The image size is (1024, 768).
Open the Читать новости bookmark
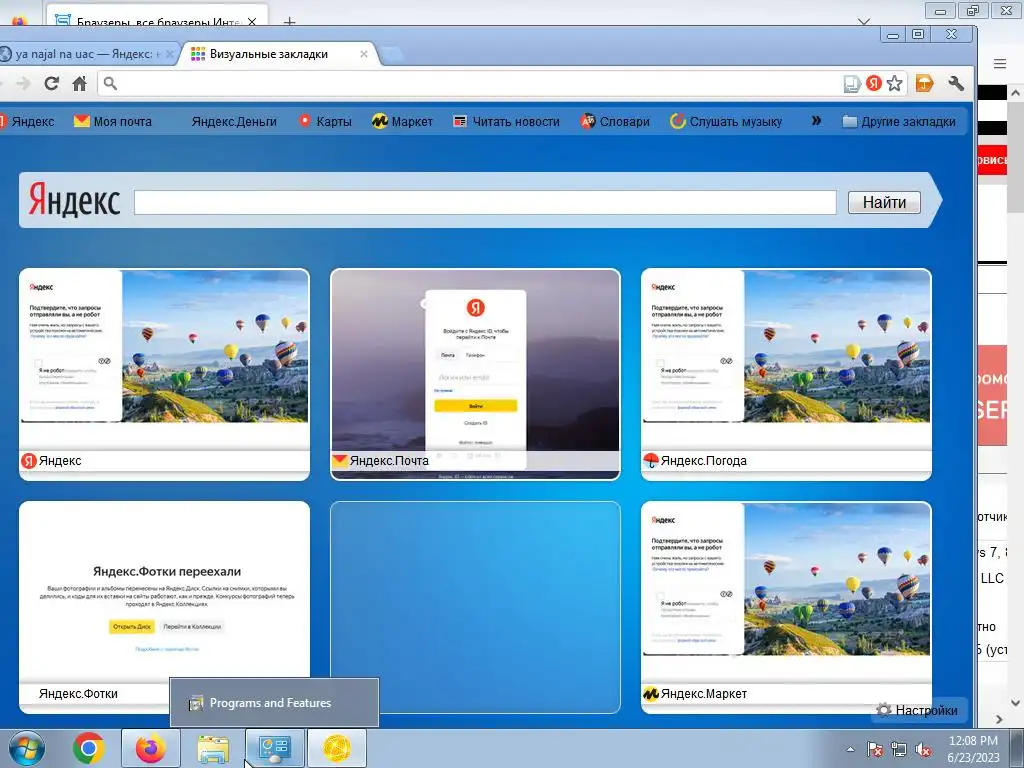click(507, 121)
